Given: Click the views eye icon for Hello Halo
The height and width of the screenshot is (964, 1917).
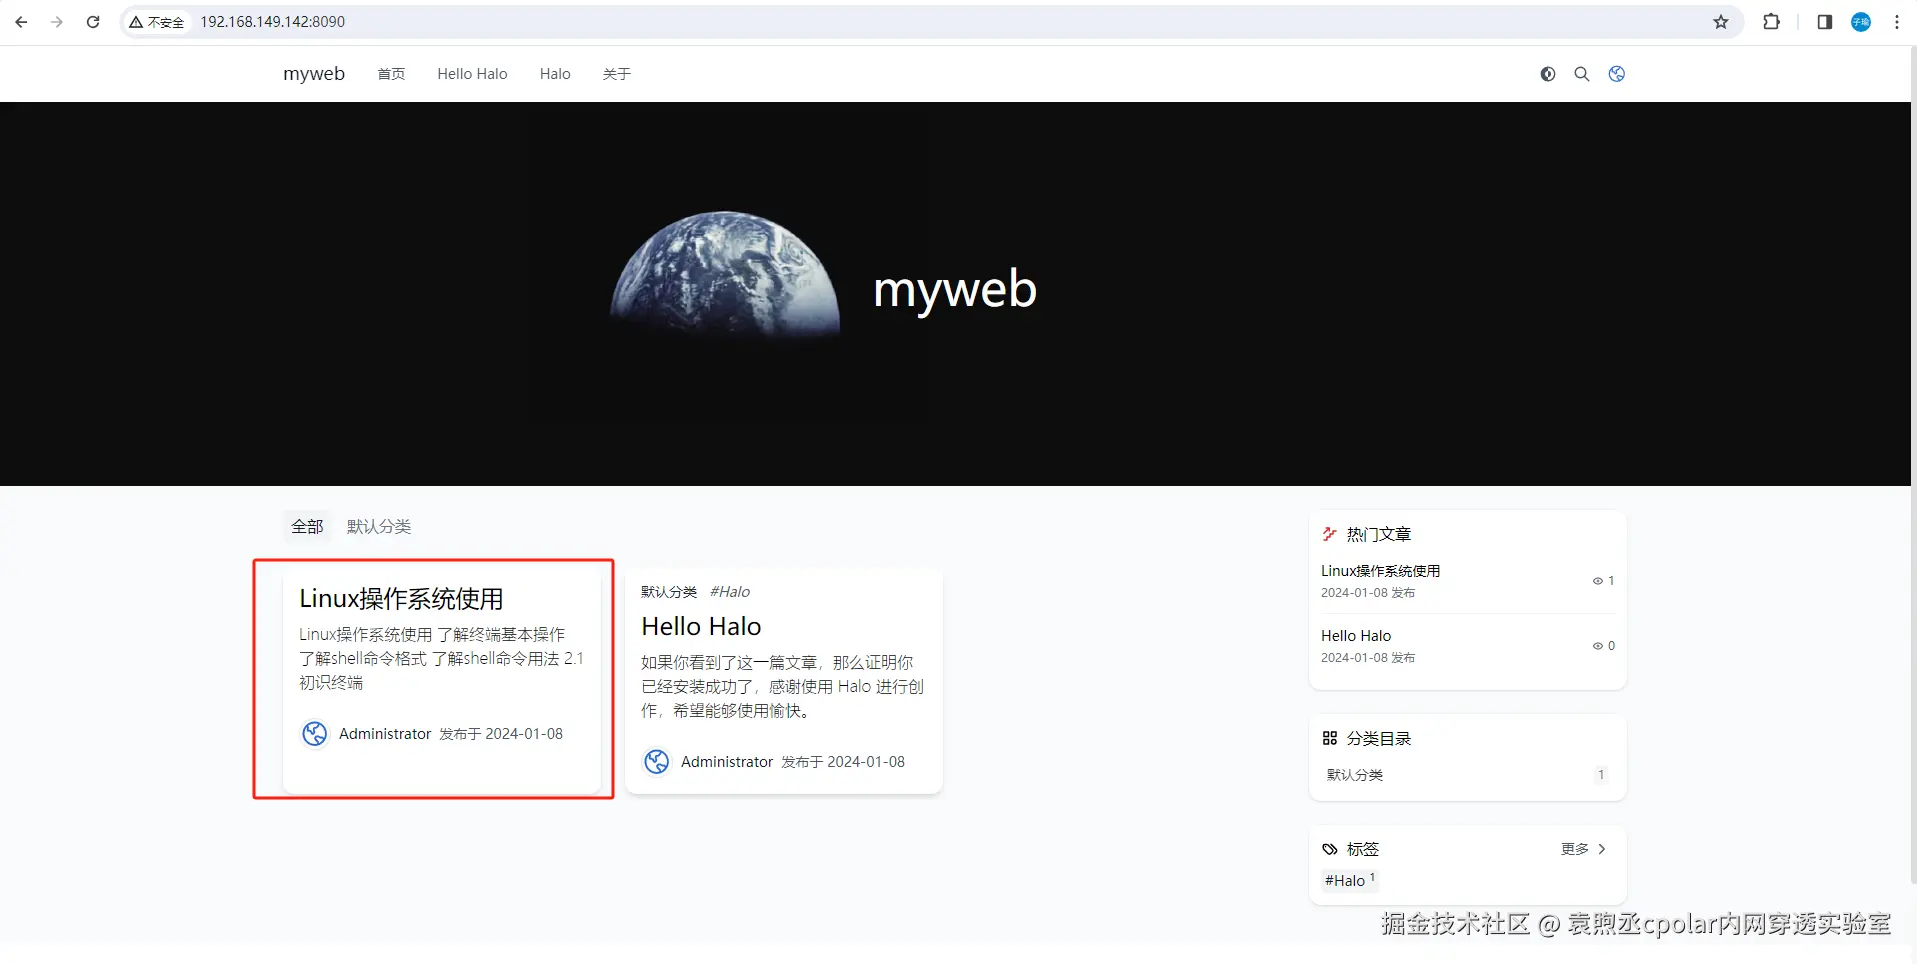Looking at the screenshot, I should [1598, 646].
